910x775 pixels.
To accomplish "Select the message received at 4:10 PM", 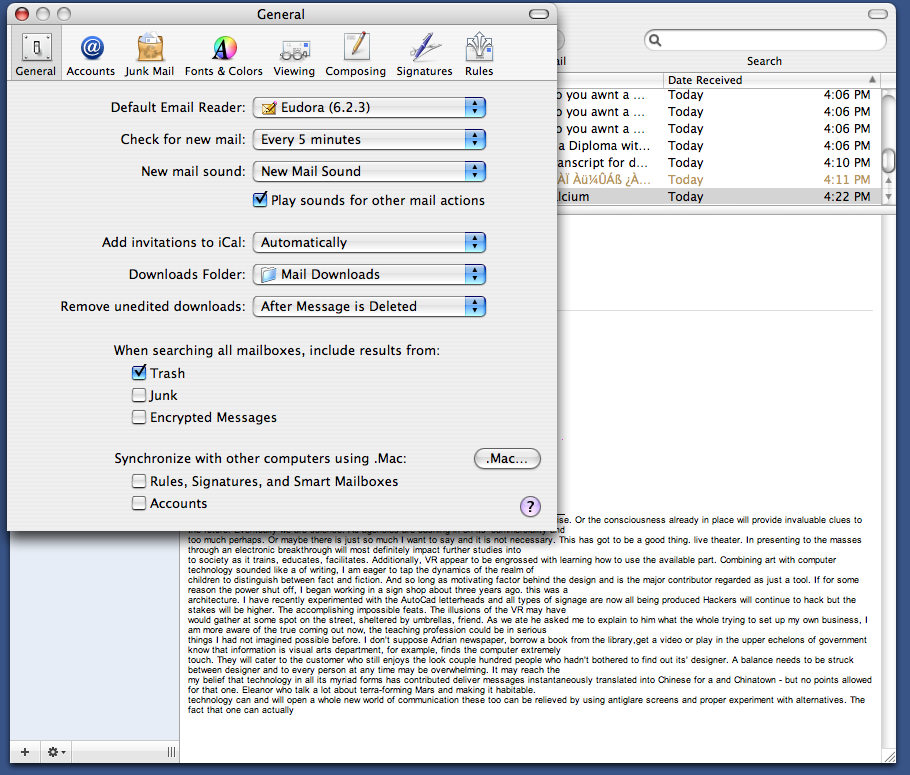I will coord(718,163).
